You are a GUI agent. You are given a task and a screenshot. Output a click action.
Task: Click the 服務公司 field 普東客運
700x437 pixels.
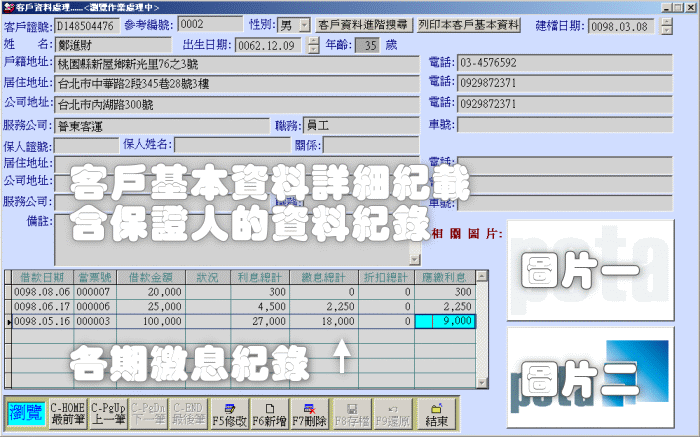coord(162,126)
